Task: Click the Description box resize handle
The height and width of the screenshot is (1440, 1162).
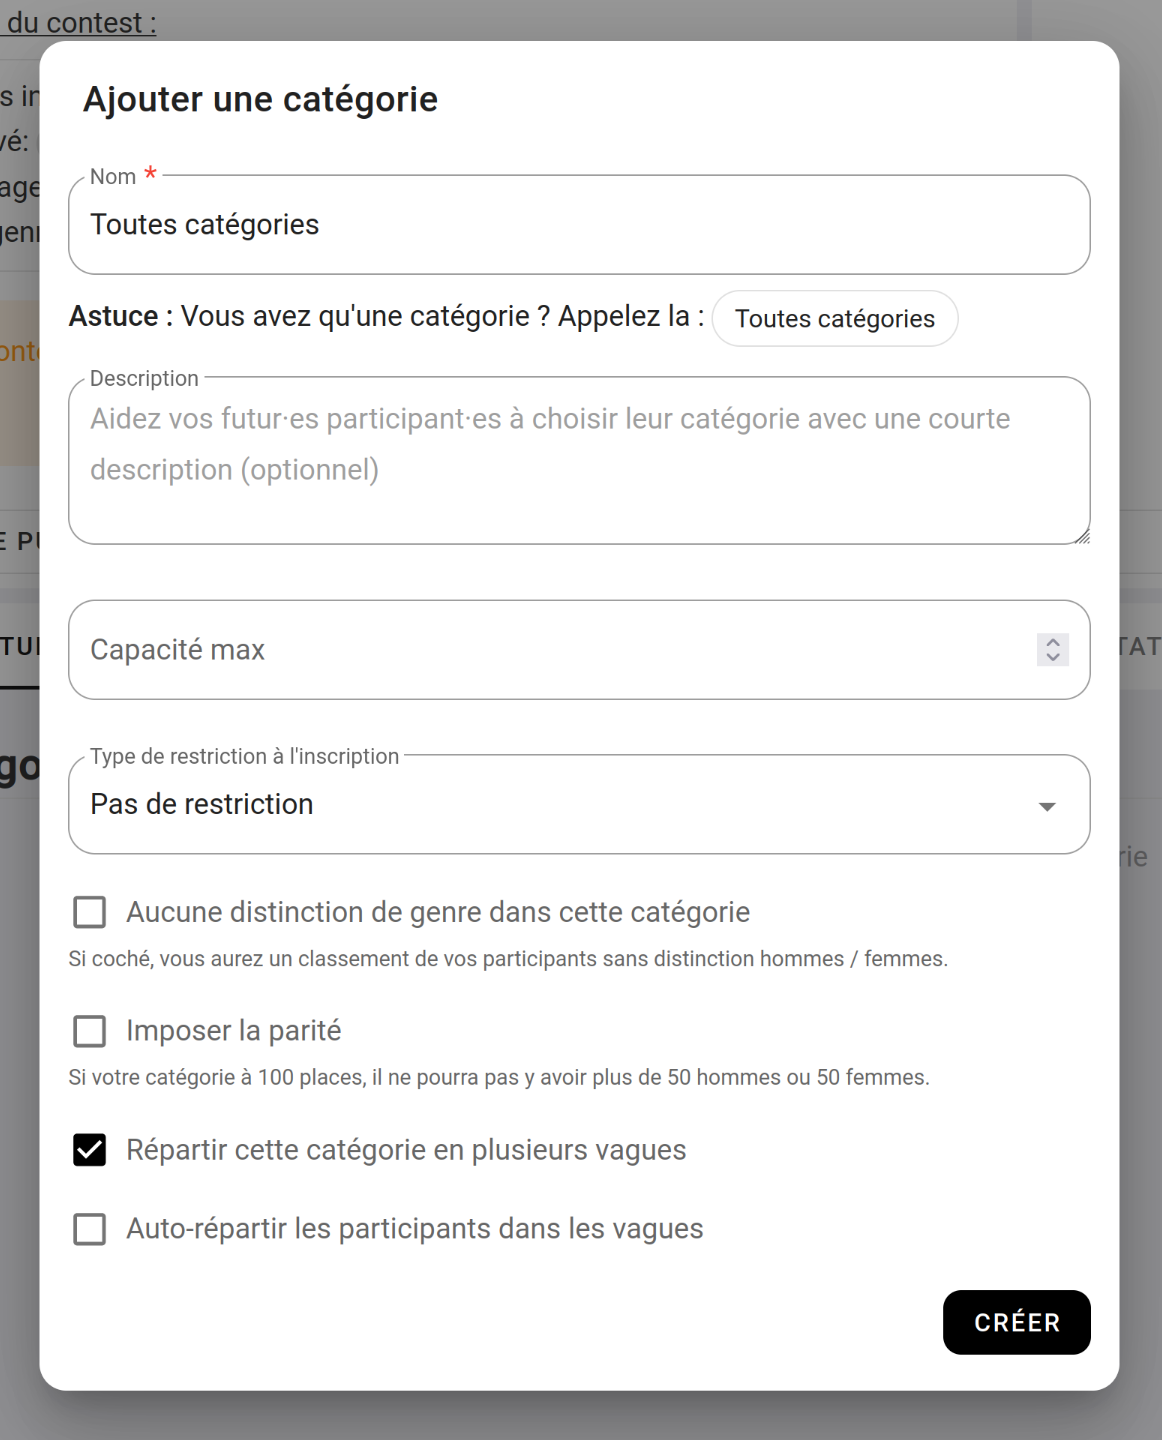Action: tap(1082, 537)
